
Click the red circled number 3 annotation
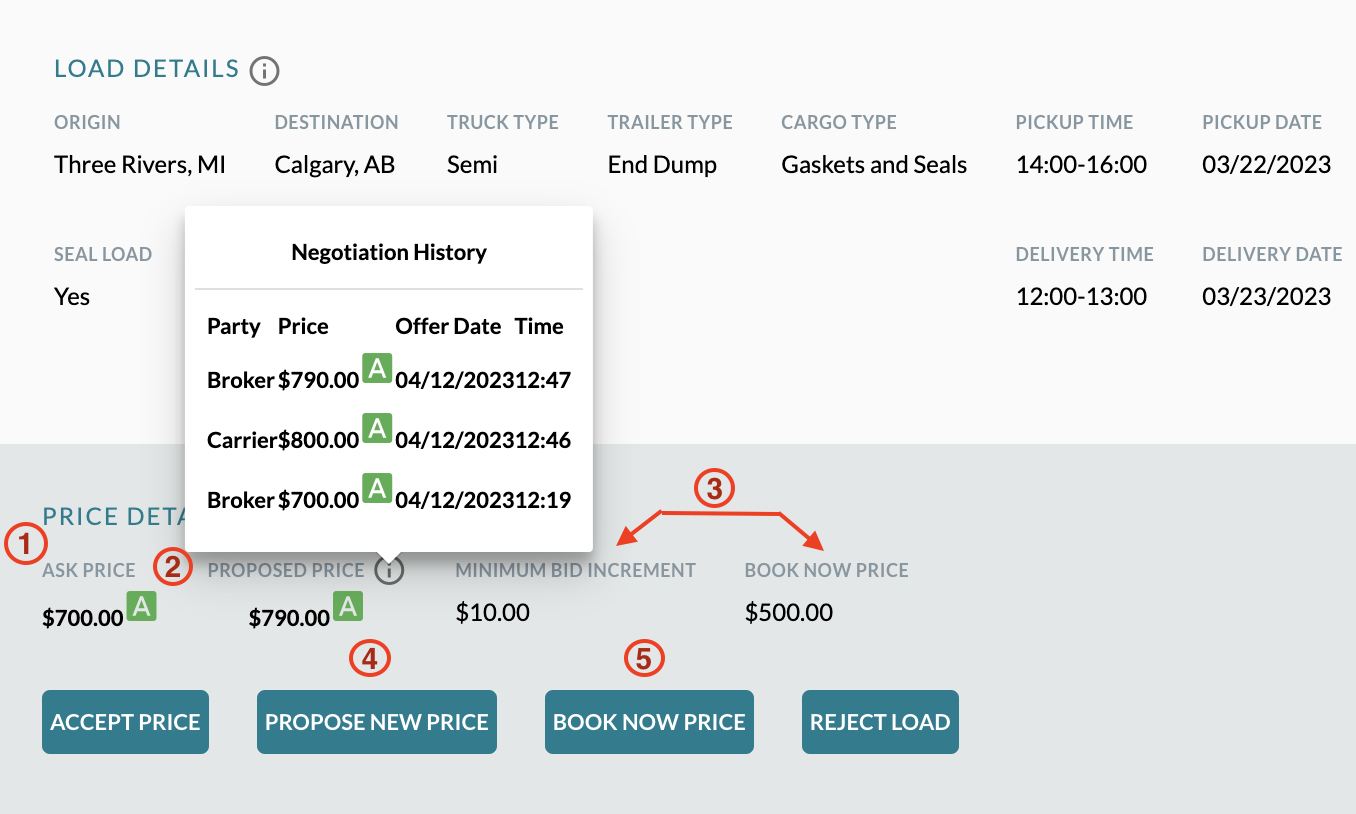715,489
